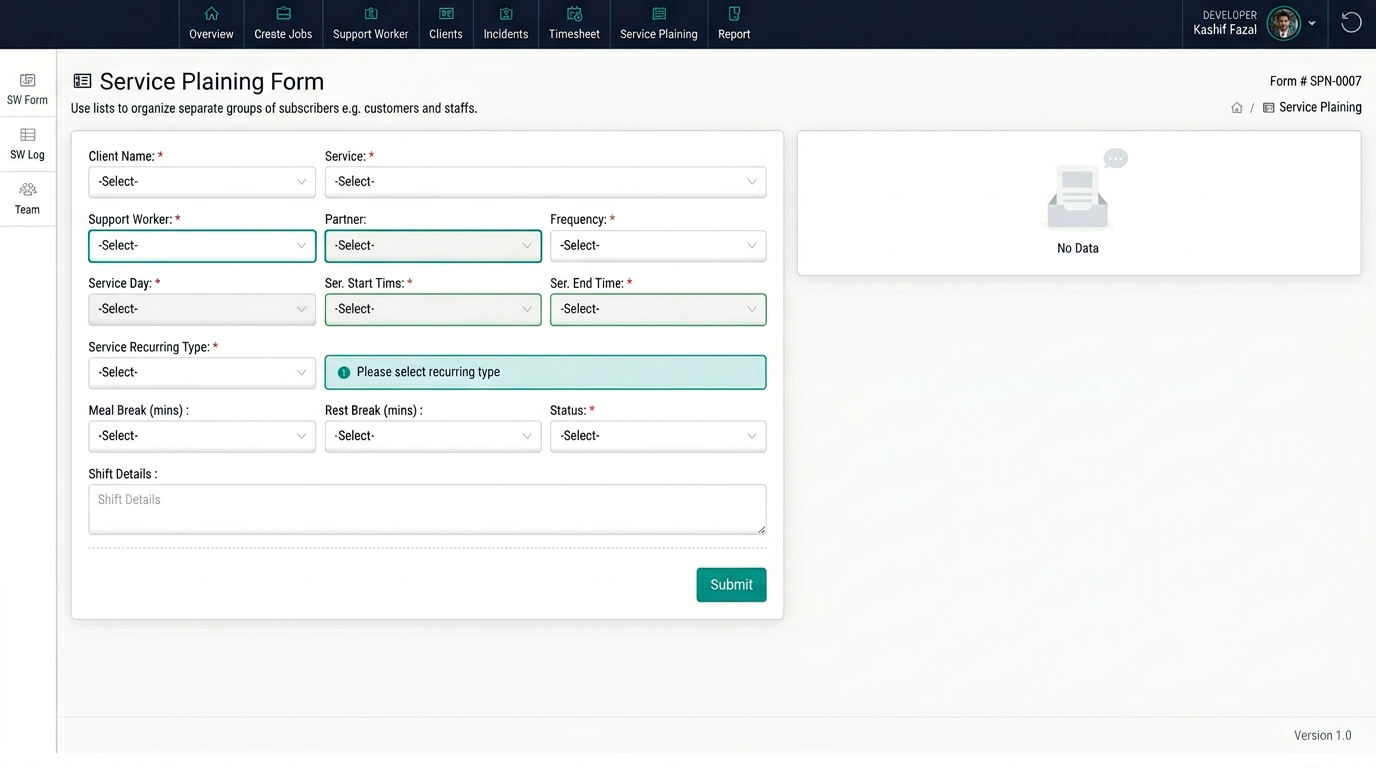Screen dimensions: 1376x768
Task: Click the Overview home icon
Action: pyautogui.click(x=211, y=14)
